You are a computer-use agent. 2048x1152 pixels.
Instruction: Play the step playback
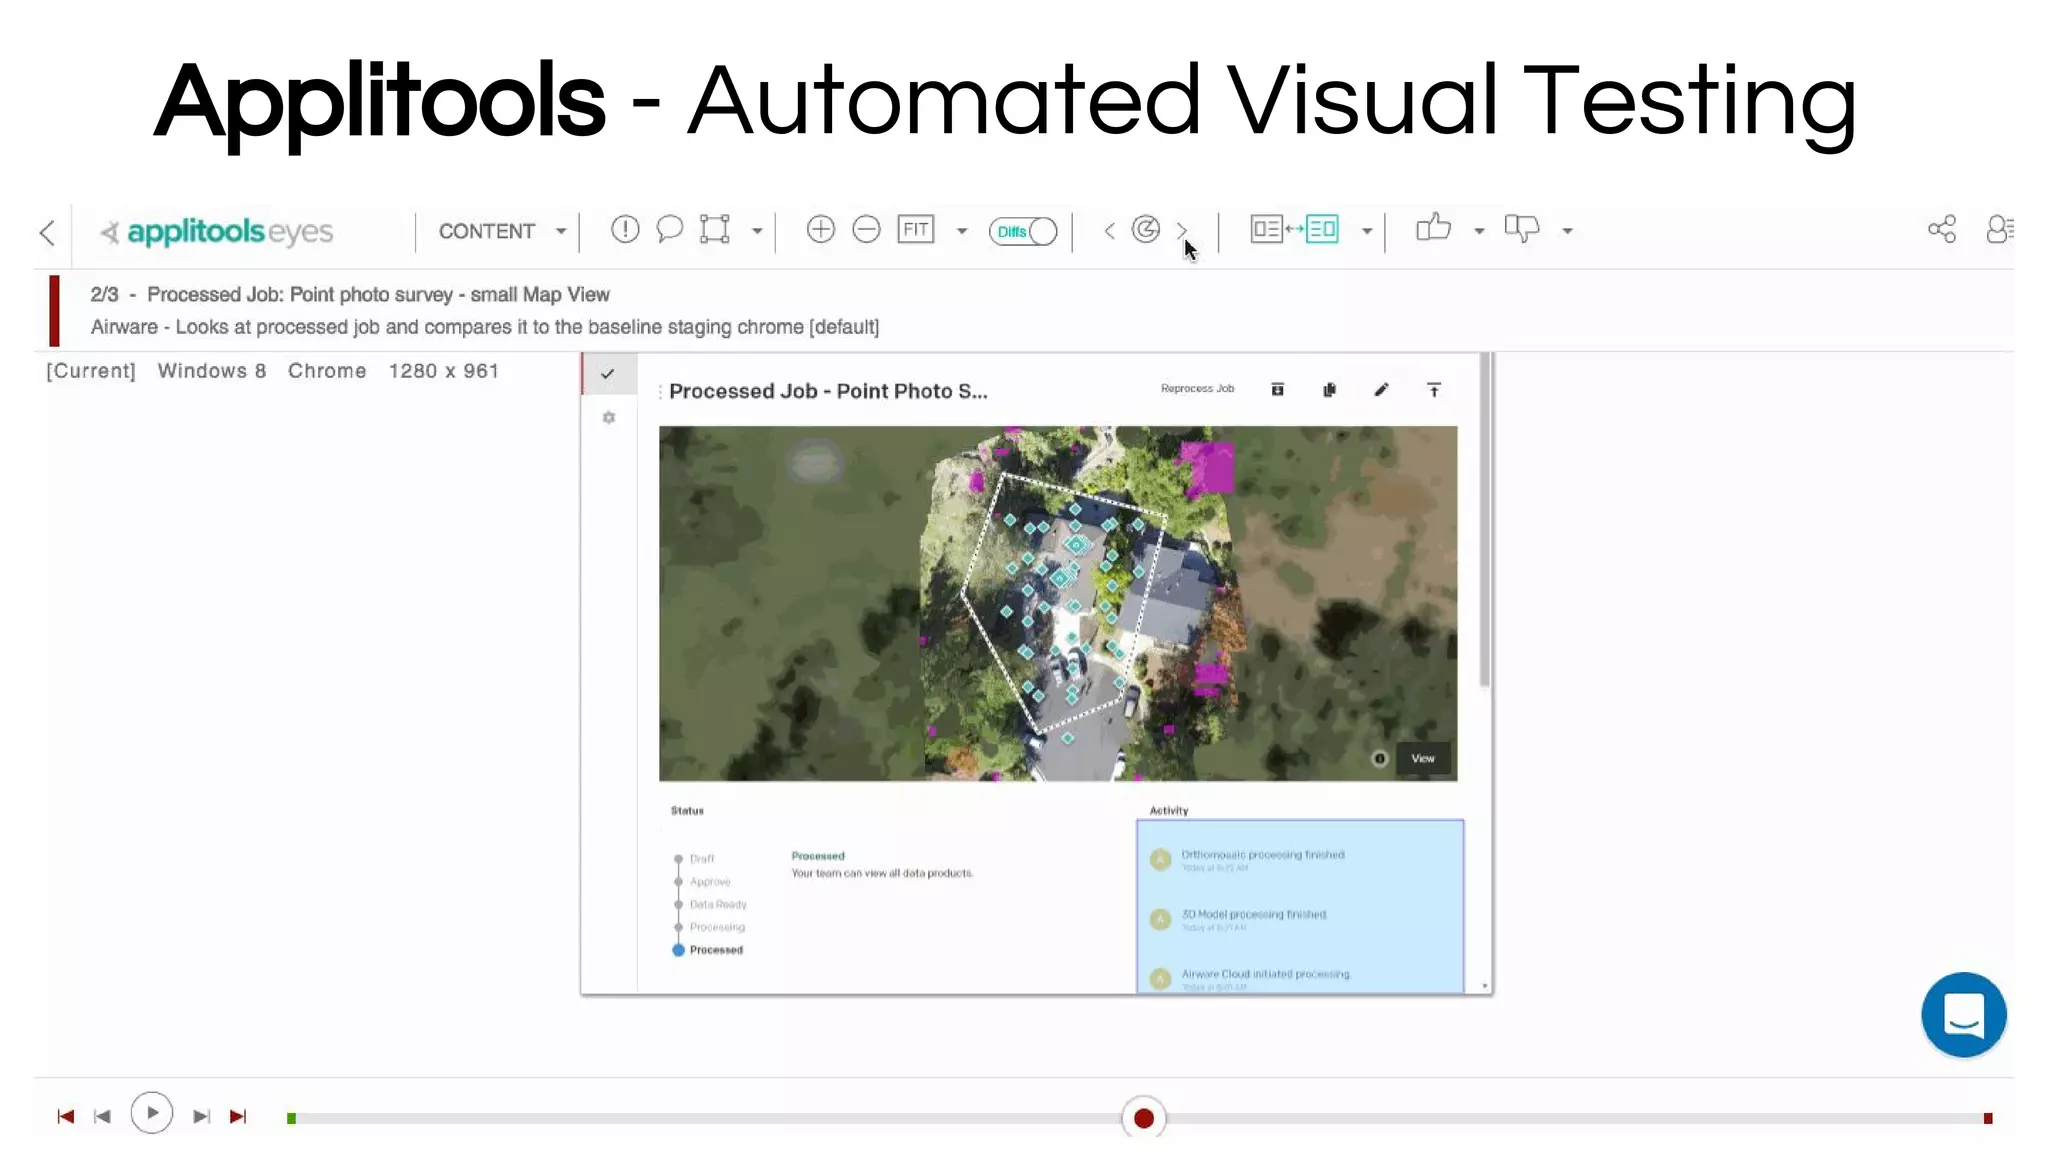(152, 1113)
